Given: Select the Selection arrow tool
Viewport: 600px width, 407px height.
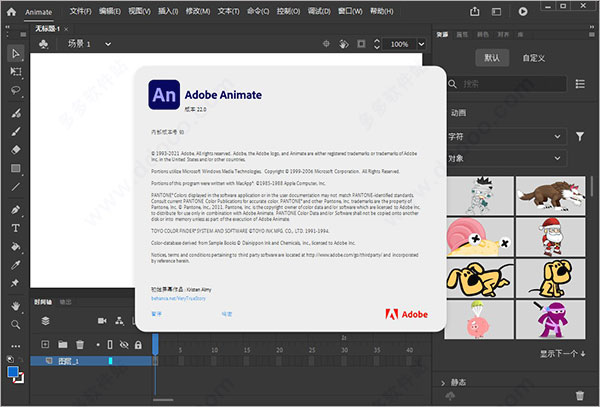Looking at the screenshot, I should [x=16, y=53].
